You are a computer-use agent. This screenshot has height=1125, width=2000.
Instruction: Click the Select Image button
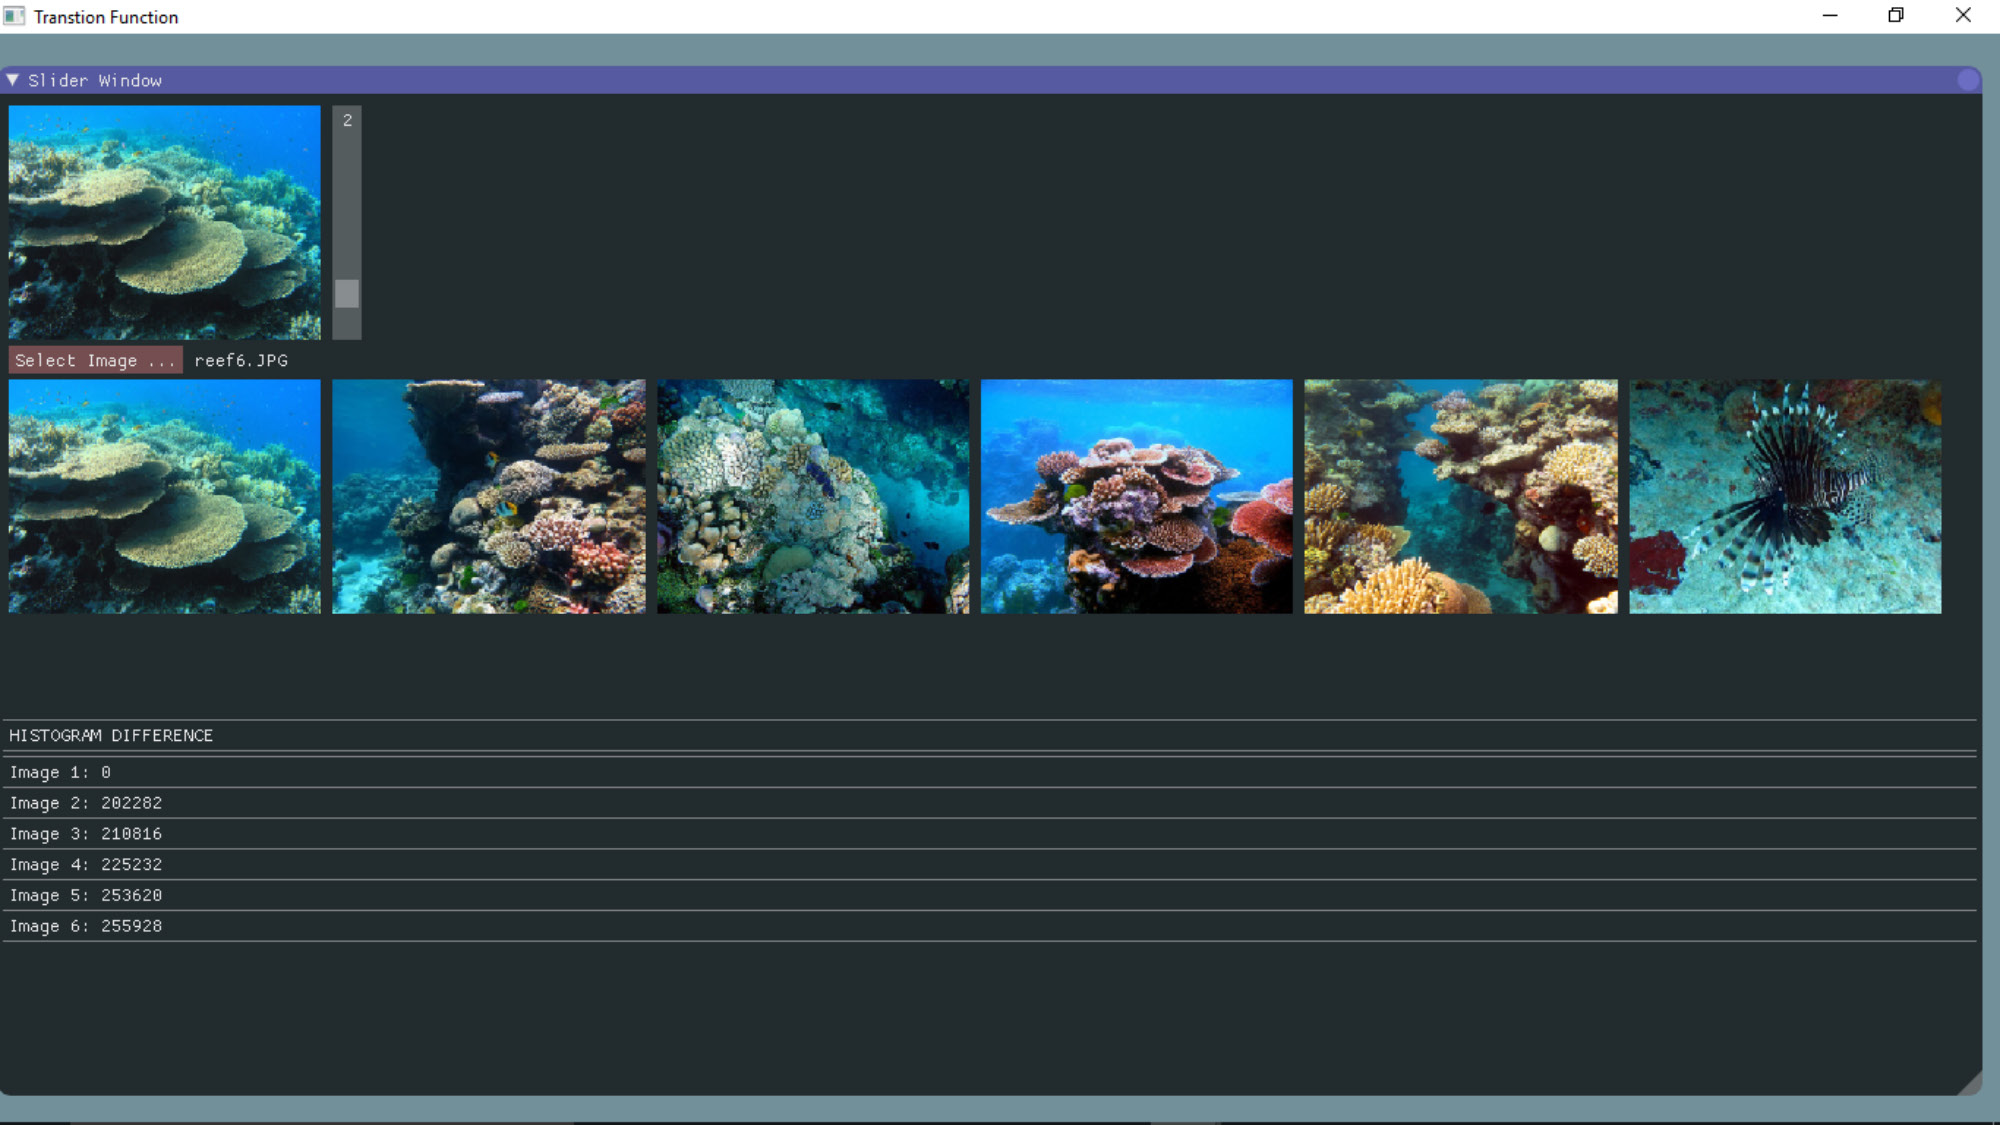click(x=95, y=360)
